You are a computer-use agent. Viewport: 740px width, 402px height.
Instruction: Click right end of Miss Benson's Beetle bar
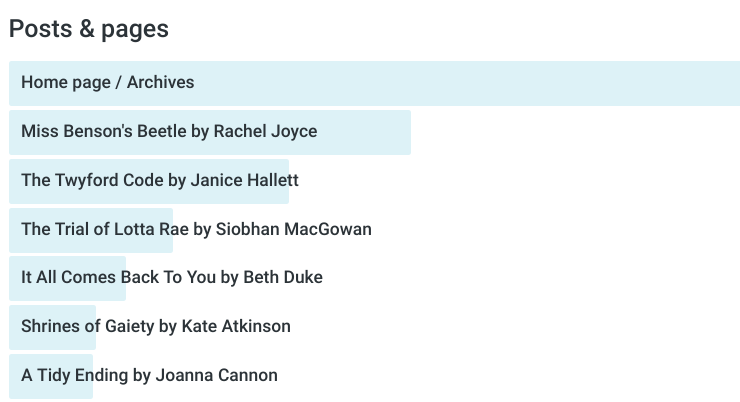point(404,132)
